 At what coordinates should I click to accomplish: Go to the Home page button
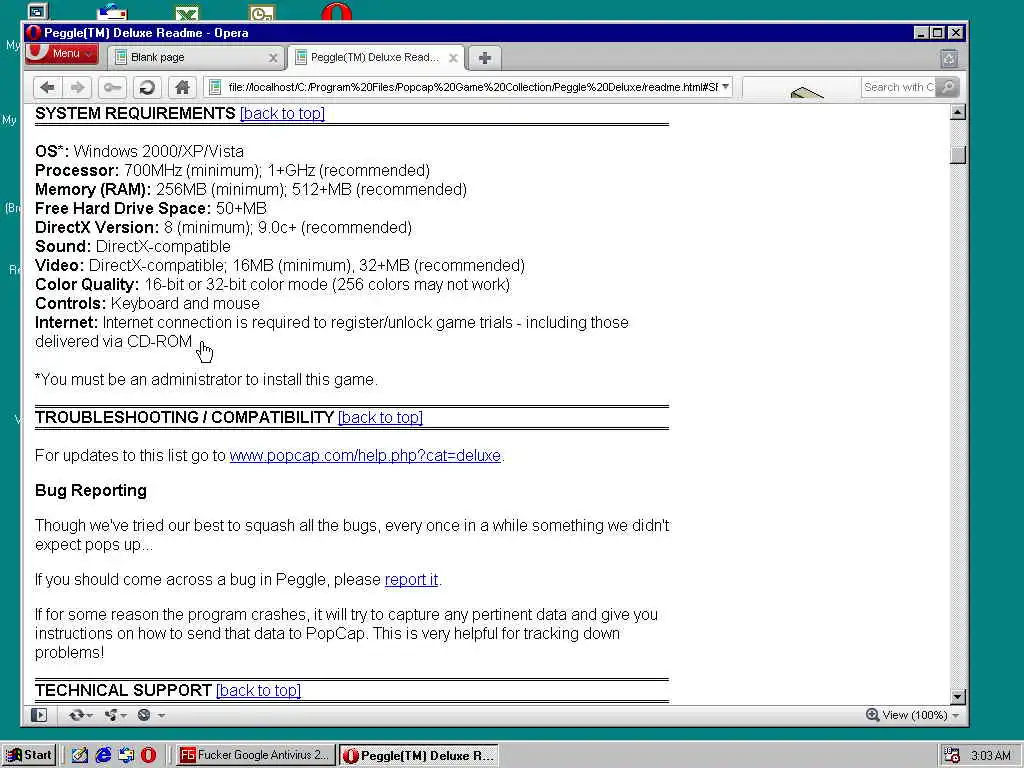(182, 87)
